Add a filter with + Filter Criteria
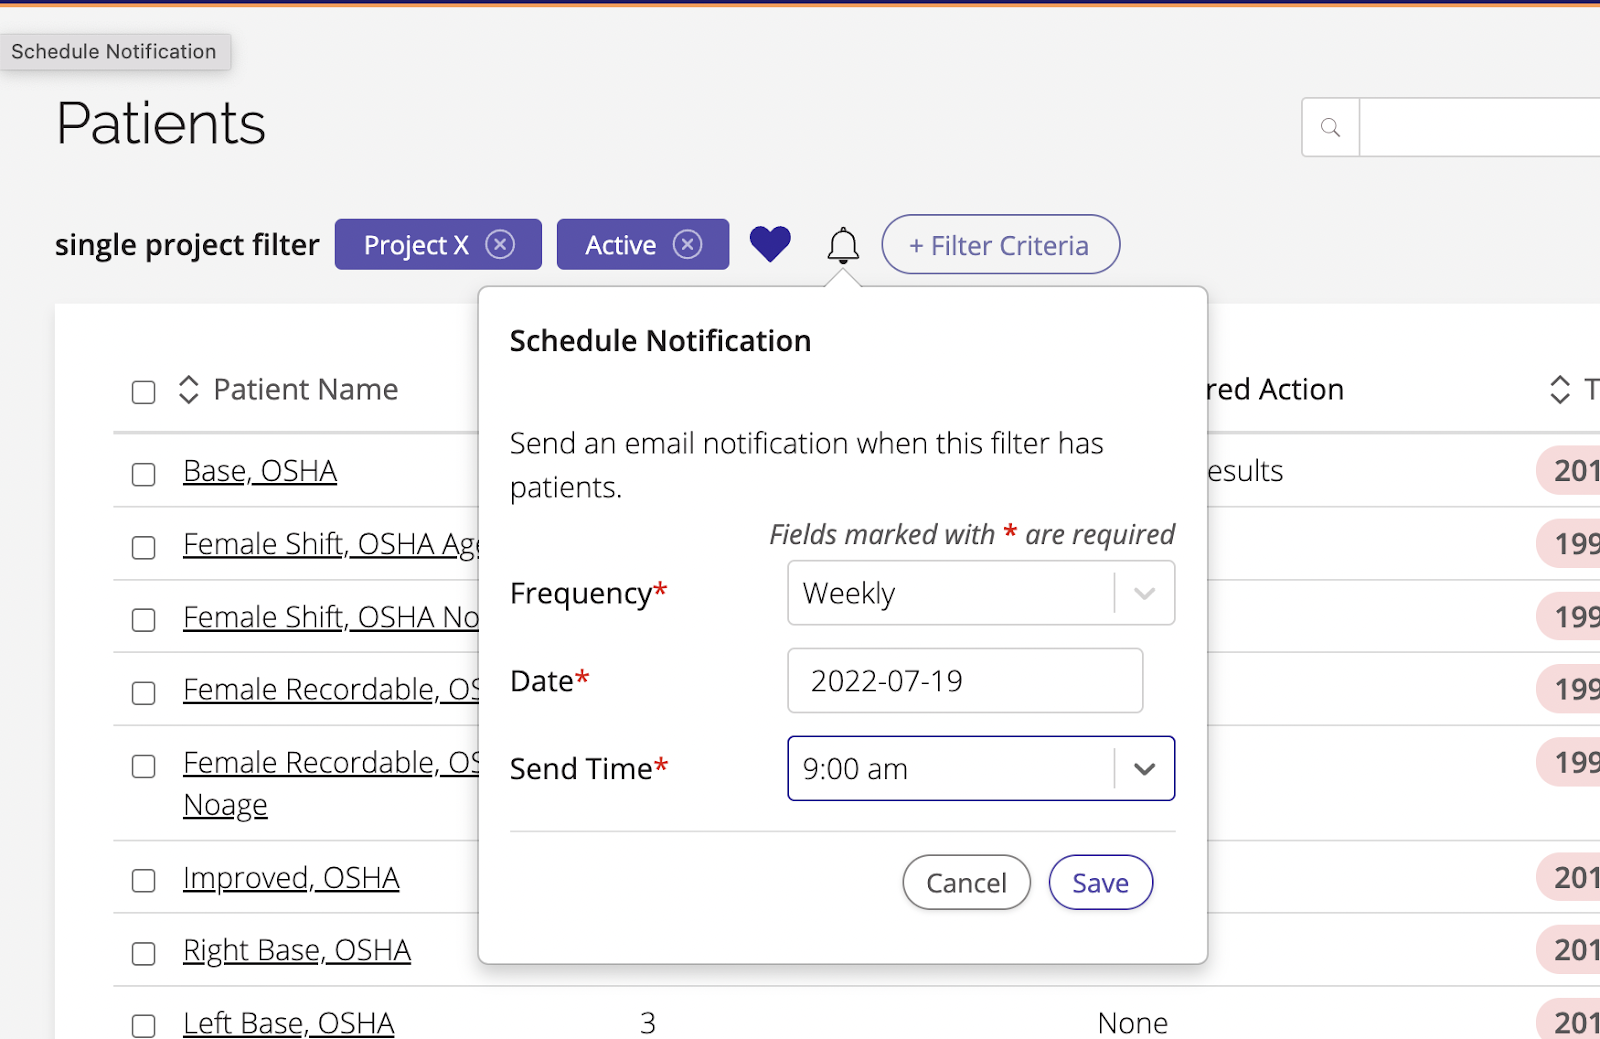The width and height of the screenshot is (1600, 1039). (1000, 244)
